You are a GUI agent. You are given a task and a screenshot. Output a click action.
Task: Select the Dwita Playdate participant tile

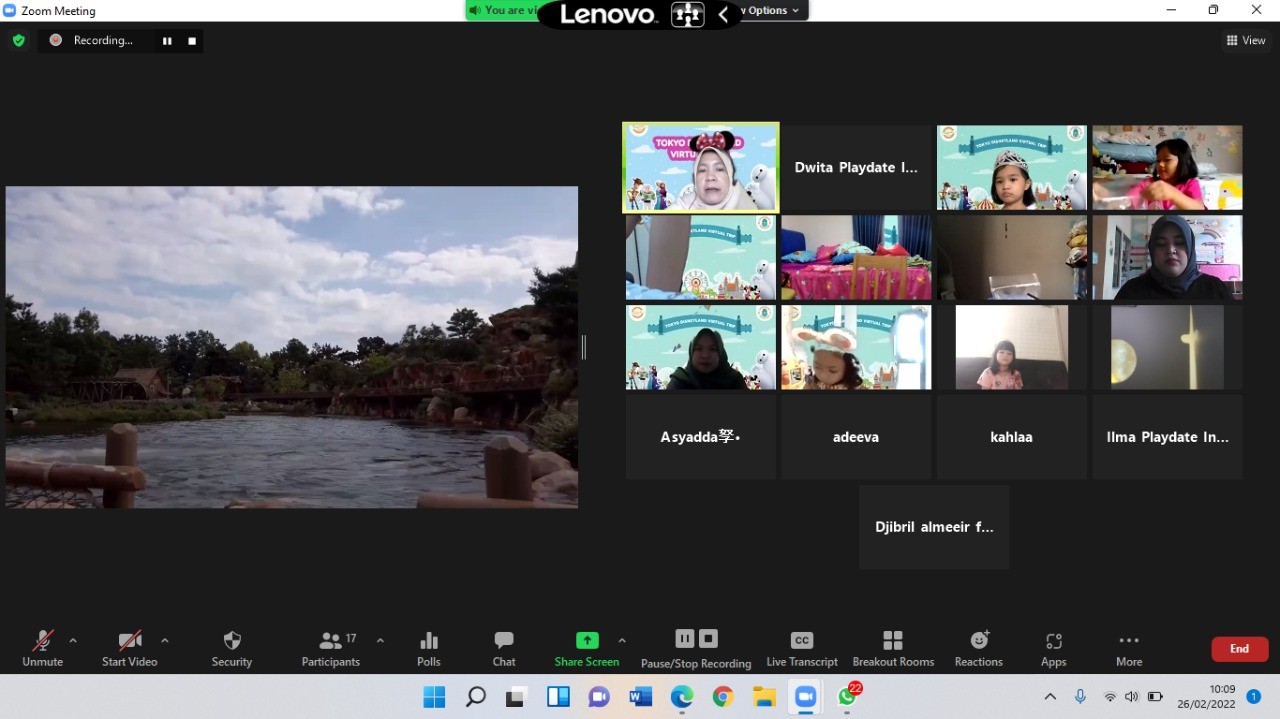click(856, 168)
